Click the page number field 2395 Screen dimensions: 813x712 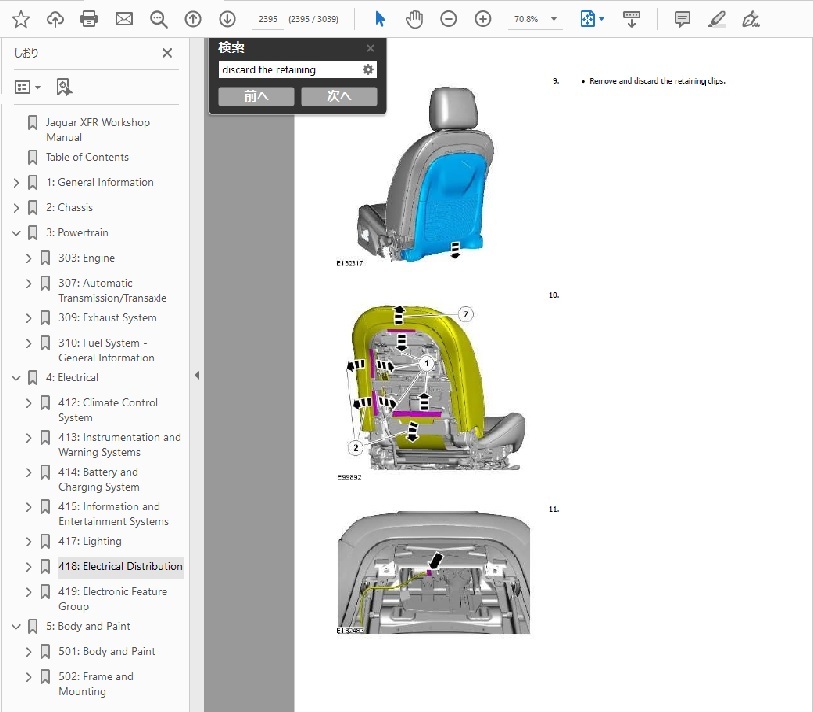coord(268,19)
